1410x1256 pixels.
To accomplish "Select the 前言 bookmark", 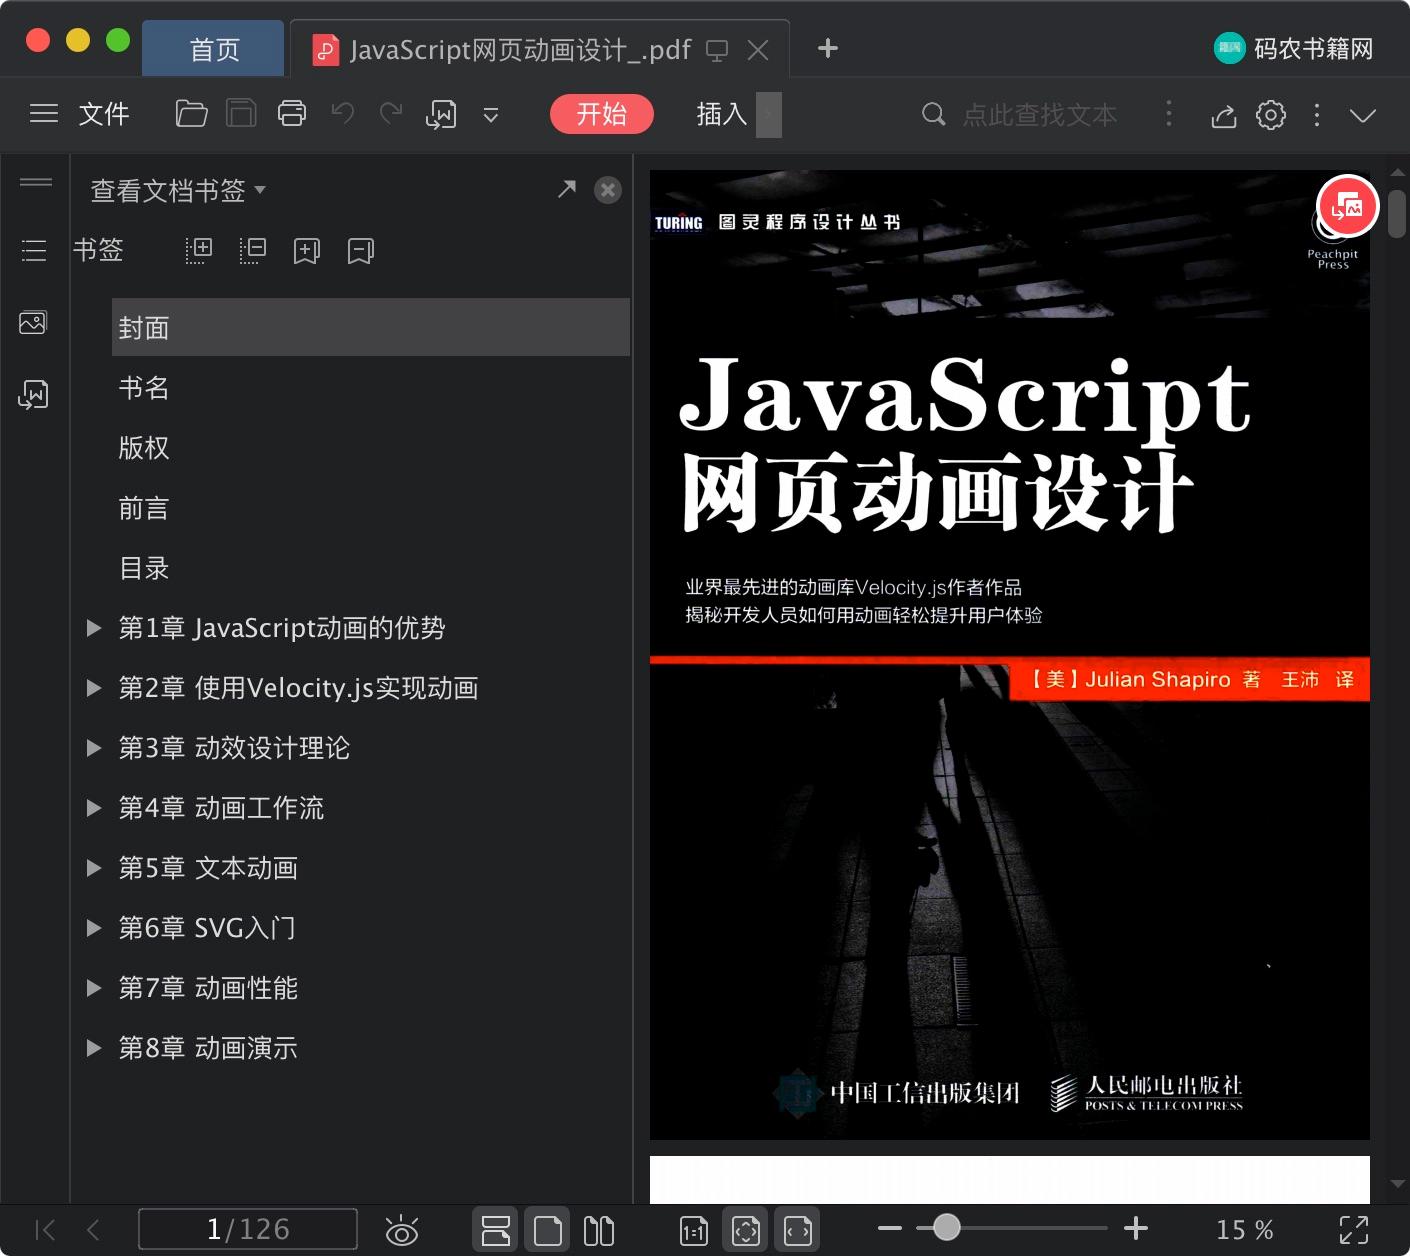I will click(x=144, y=508).
